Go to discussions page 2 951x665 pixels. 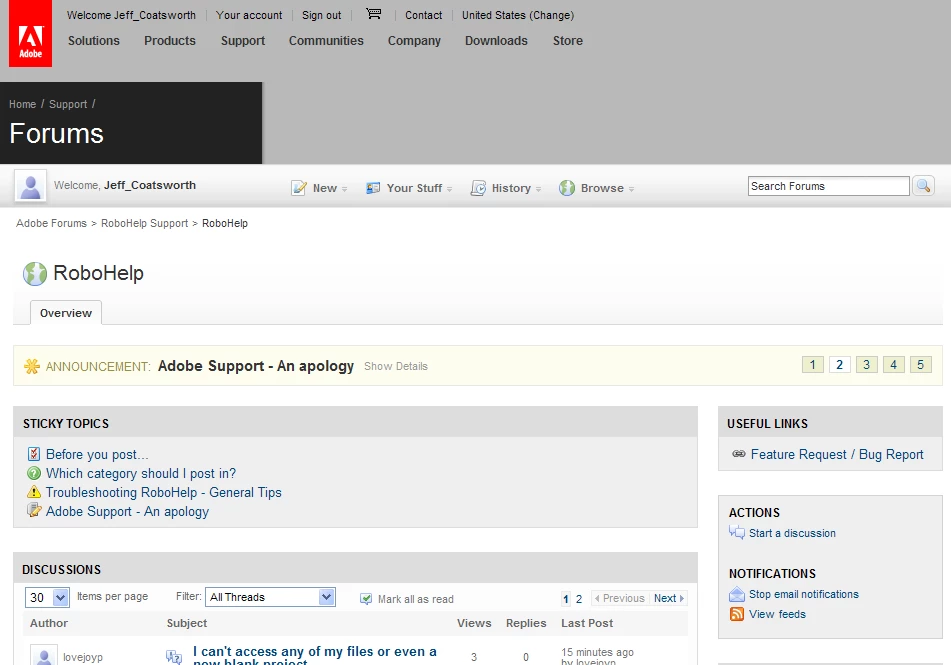pos(579,599)
